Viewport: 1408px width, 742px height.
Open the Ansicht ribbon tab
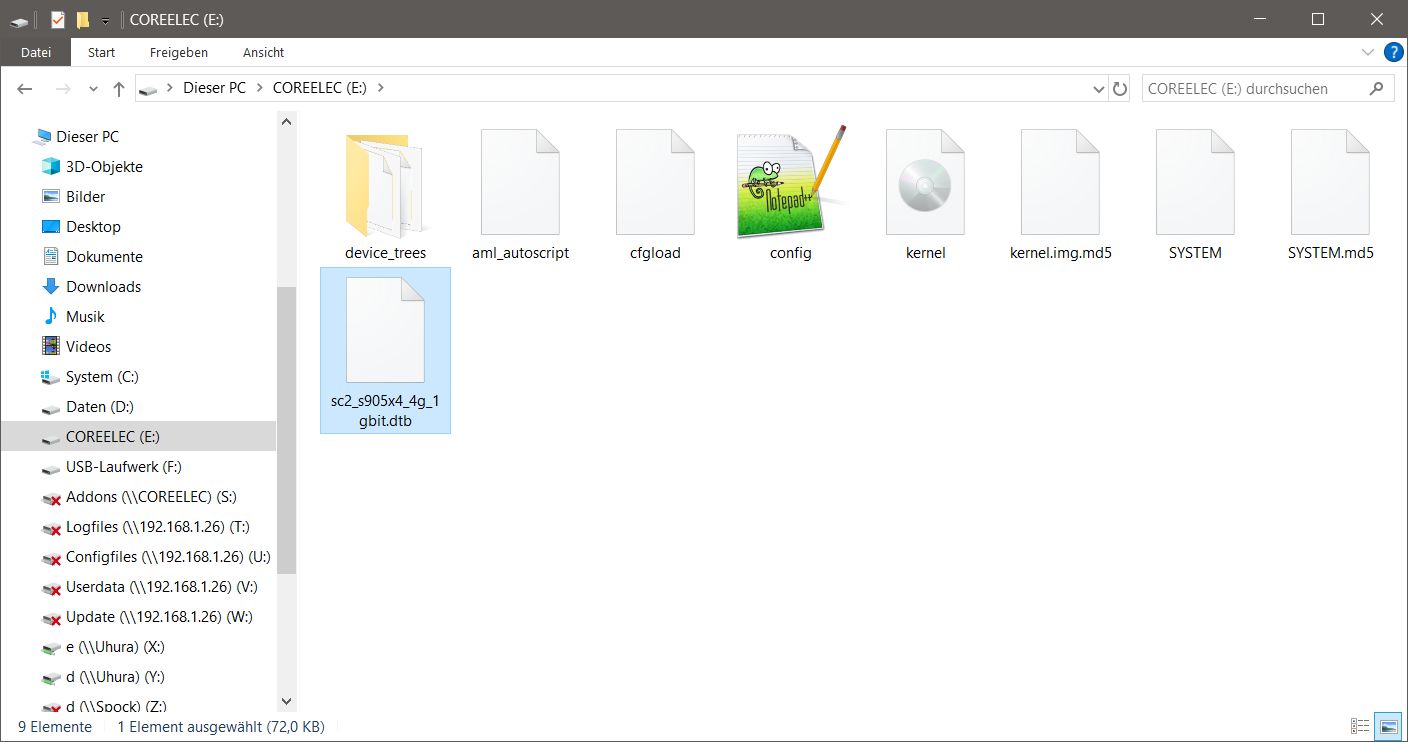pos(263,52)
